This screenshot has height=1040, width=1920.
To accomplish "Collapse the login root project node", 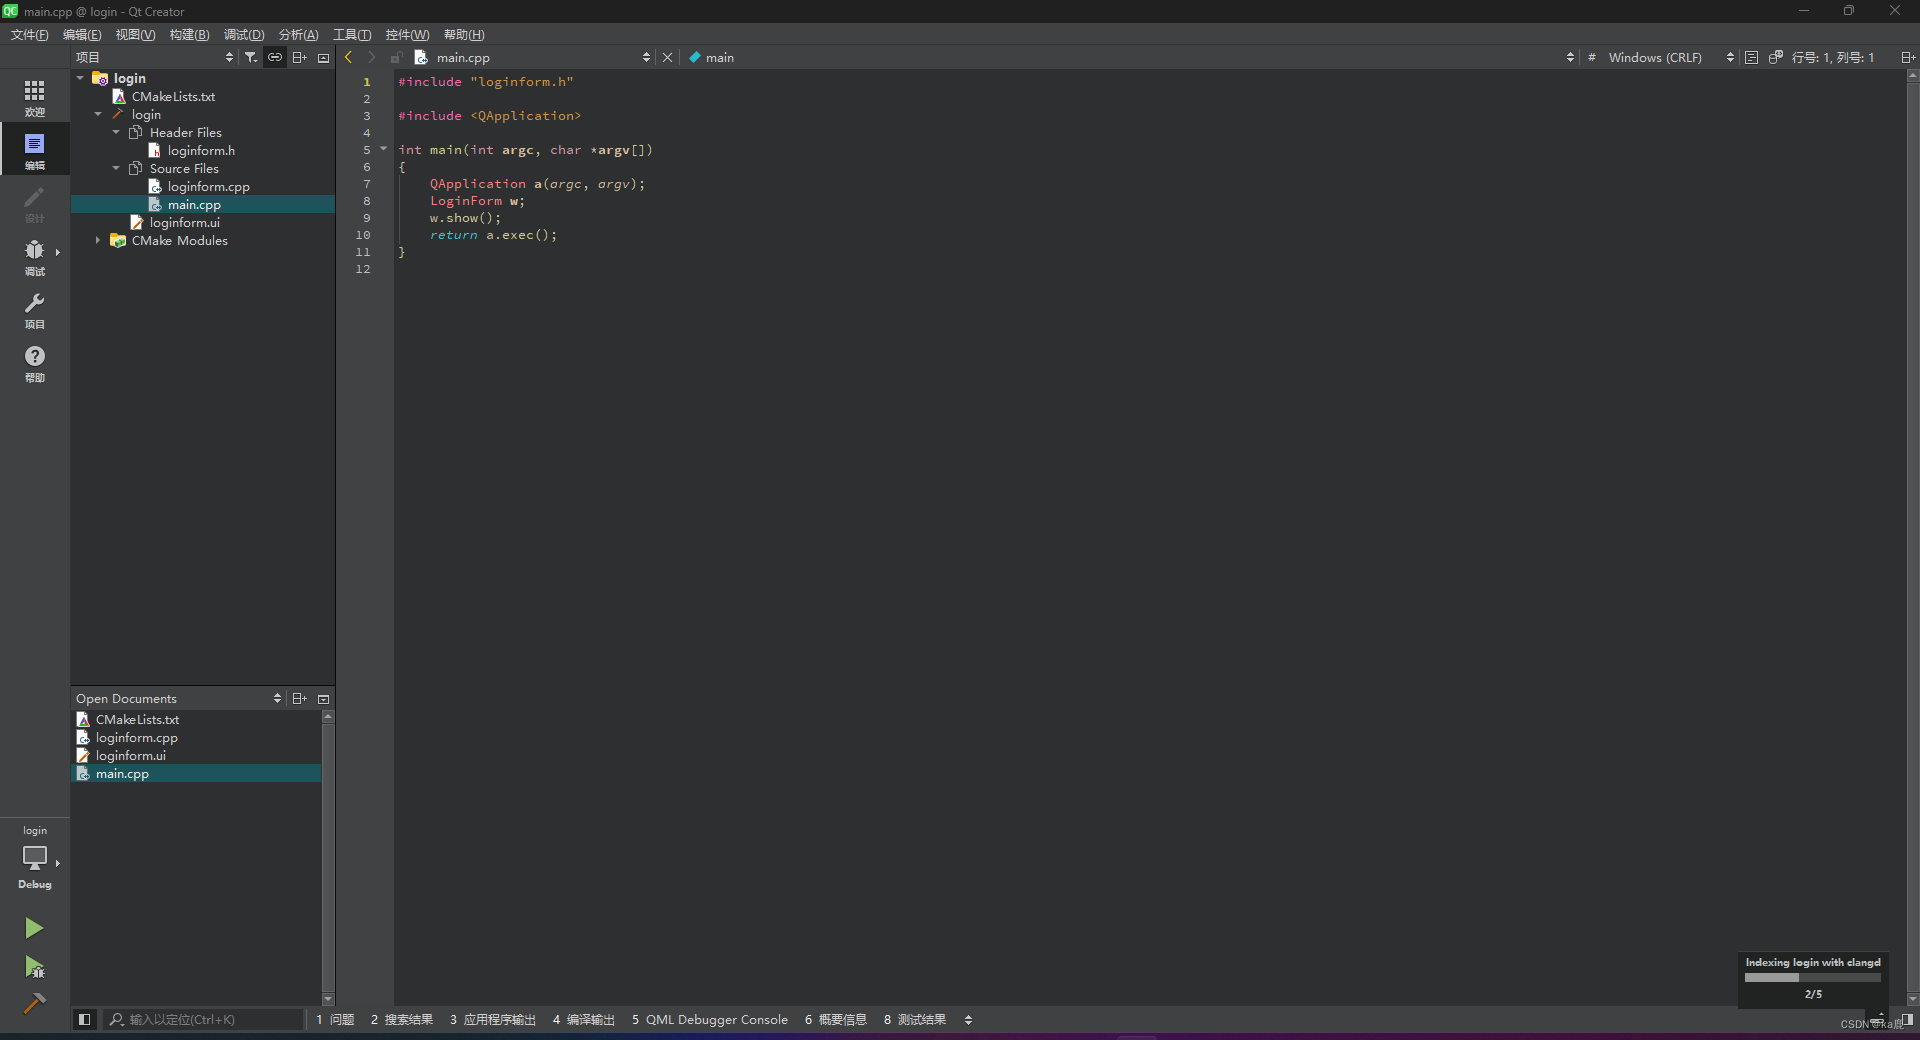I will pyautogui.click(x=80, y=78).
